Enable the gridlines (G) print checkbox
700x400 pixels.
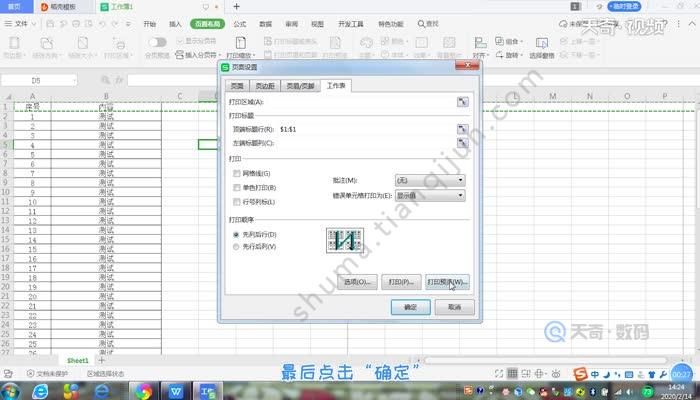(237, 173)
